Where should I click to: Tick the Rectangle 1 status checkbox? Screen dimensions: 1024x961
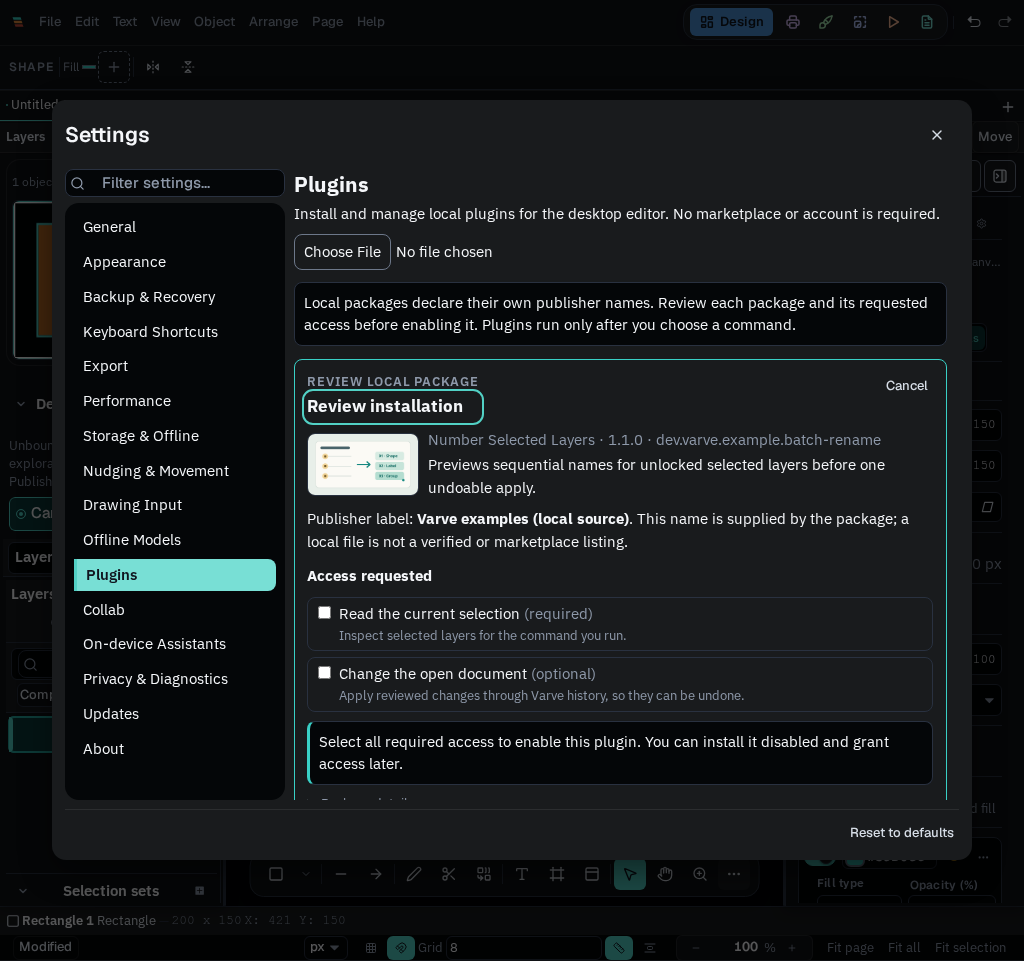coord(12,921)
